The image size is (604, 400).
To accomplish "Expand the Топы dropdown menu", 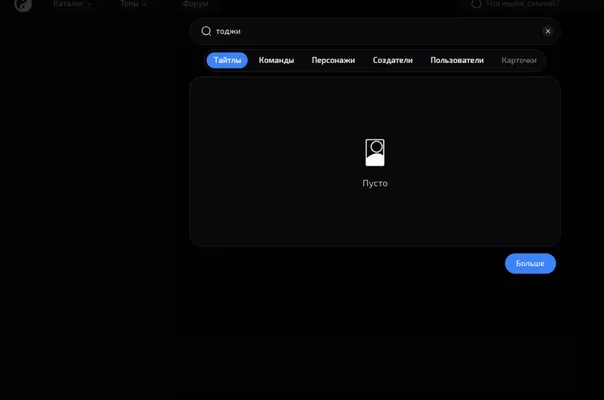I will (133, 4).
